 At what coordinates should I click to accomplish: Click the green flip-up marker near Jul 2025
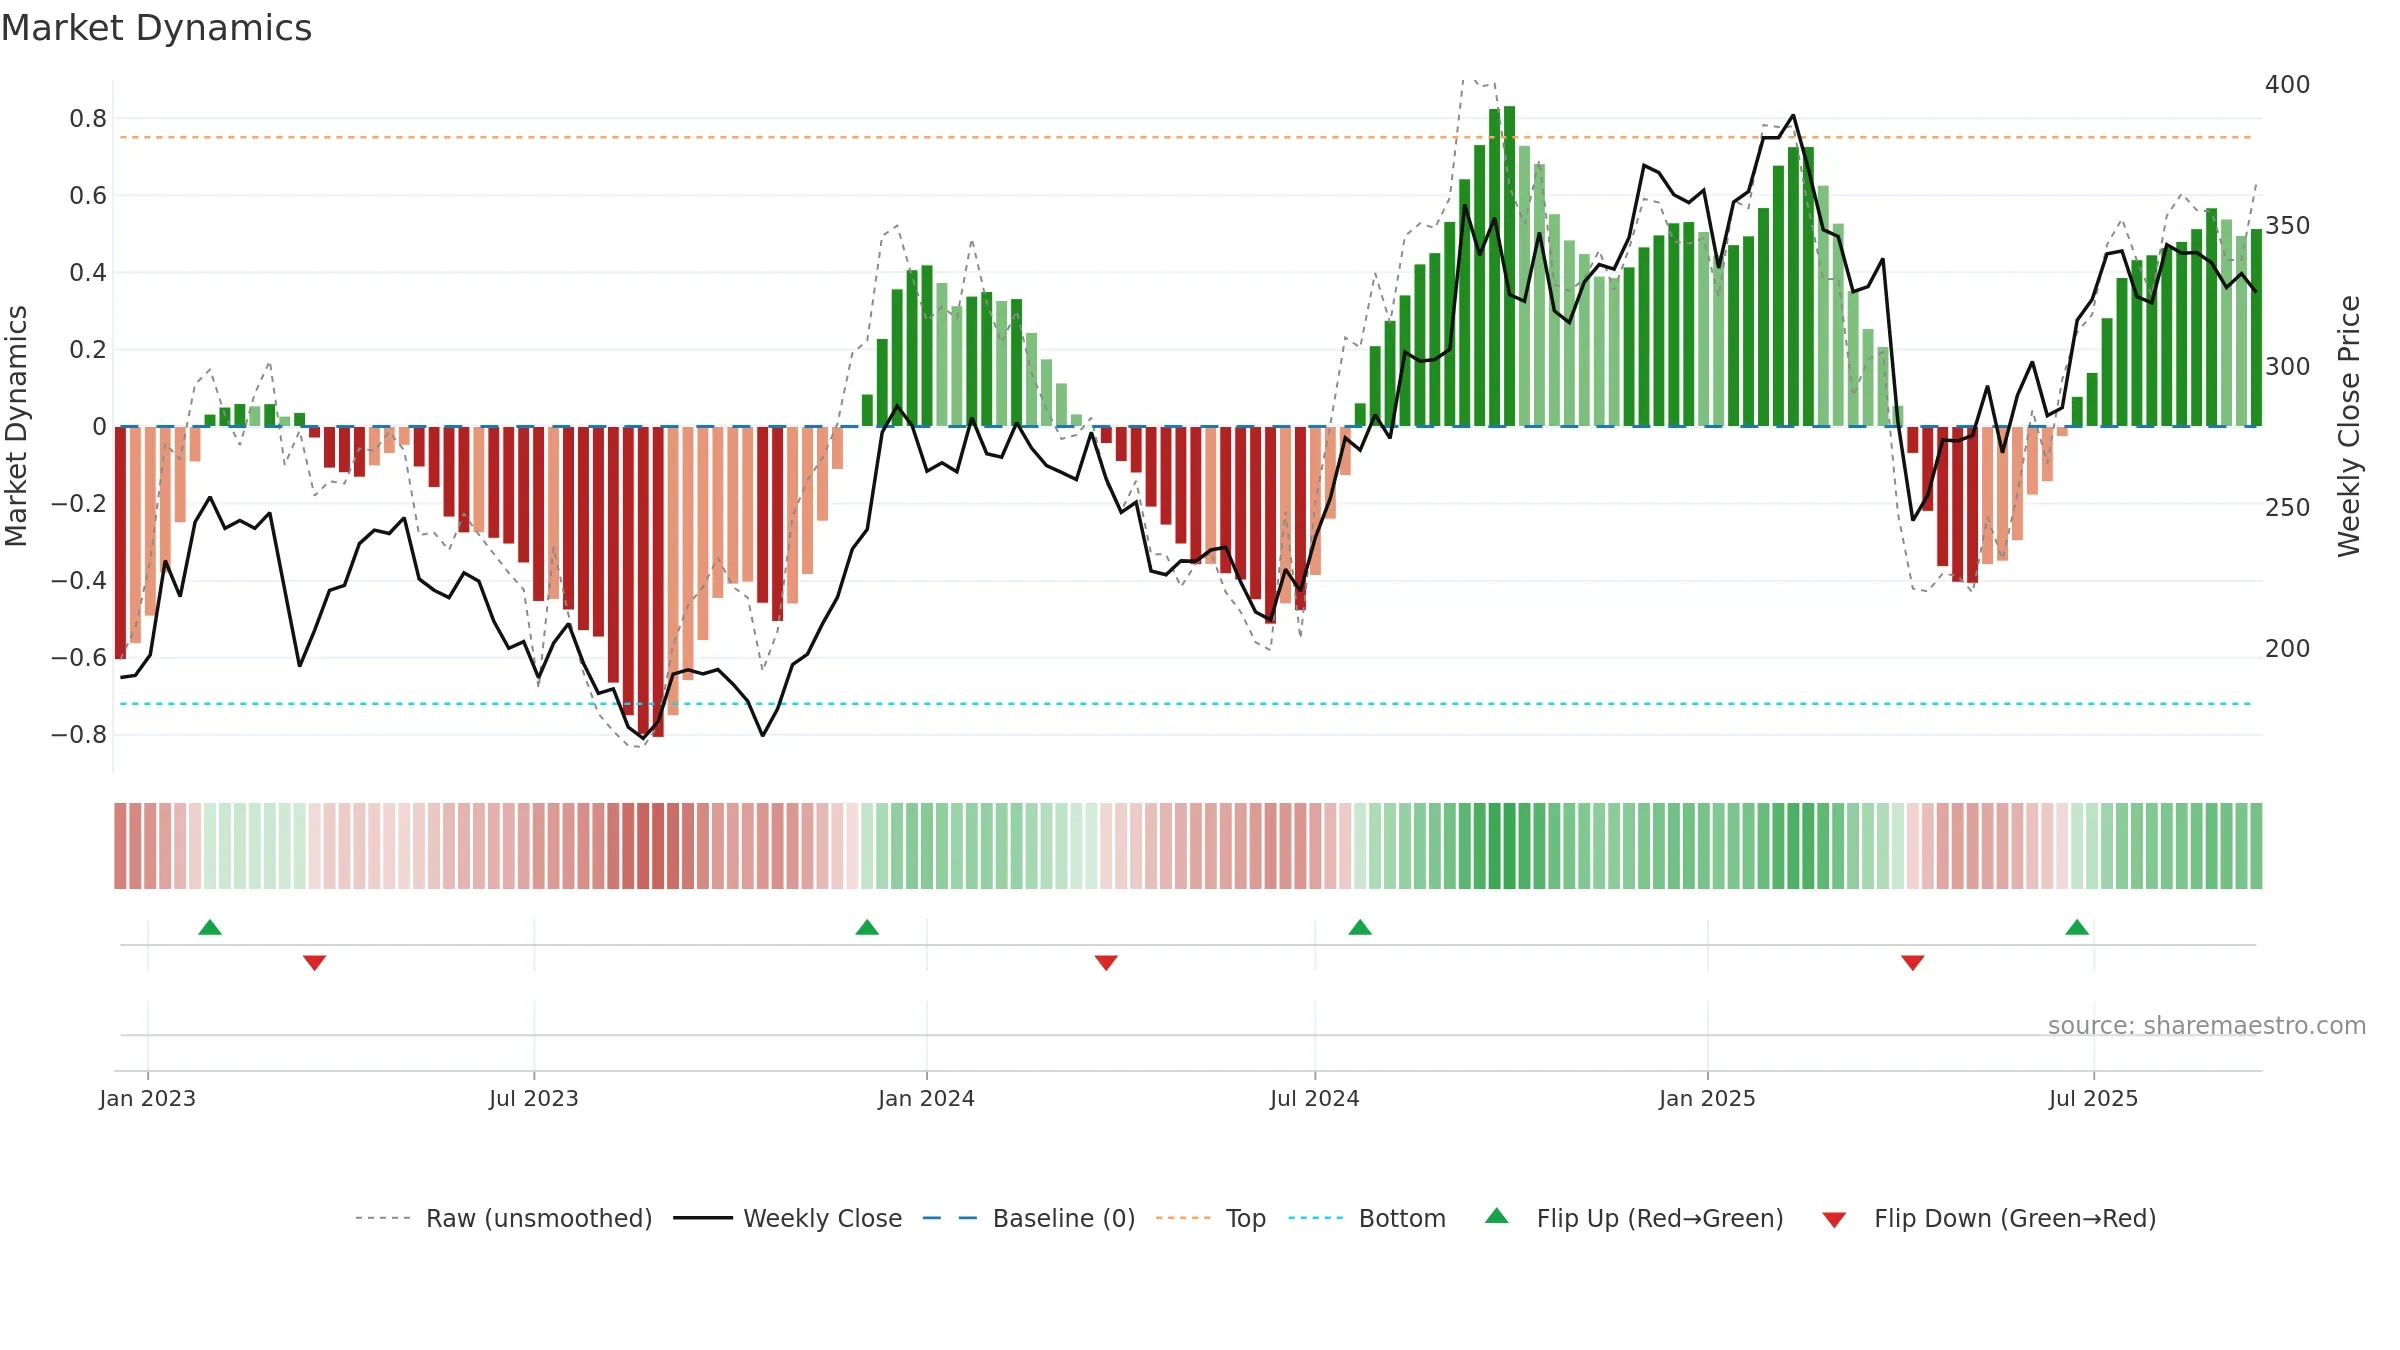(x=2077, y=927)
